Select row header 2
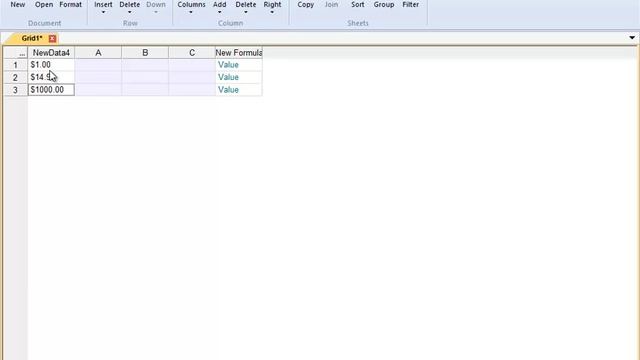 coord(16,78)
